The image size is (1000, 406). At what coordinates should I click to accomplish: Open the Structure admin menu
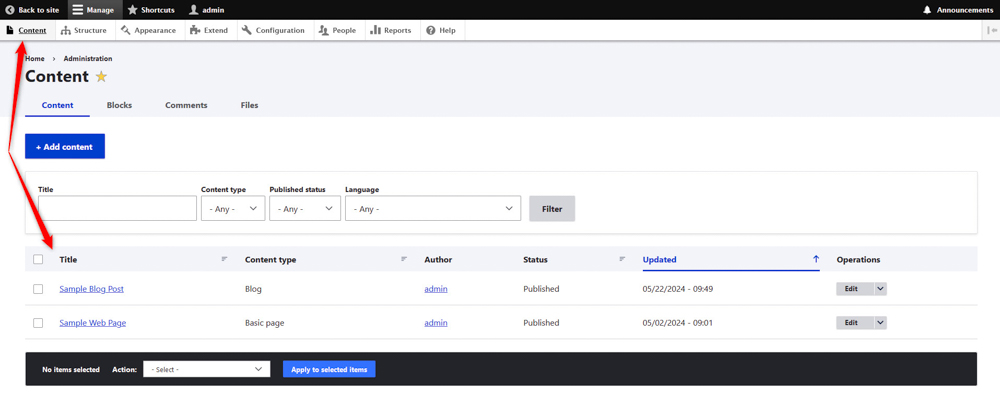pos(84,30)
